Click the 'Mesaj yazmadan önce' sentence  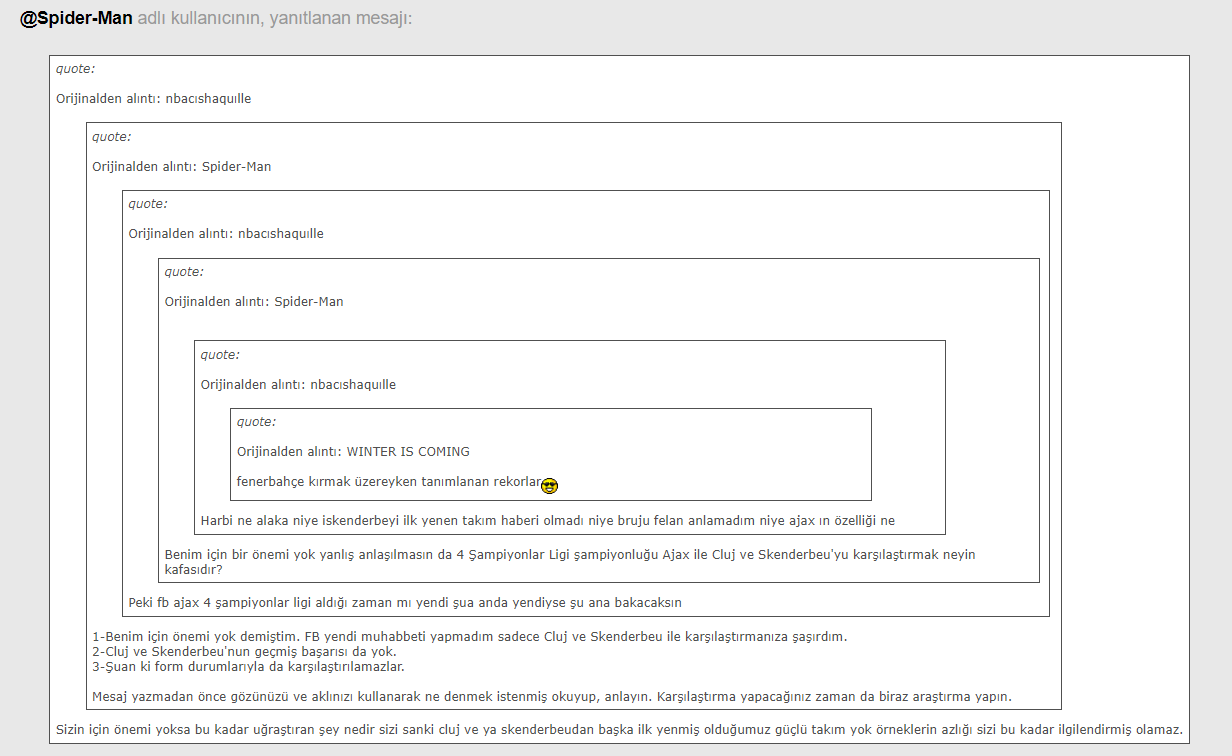tap(551, 697)
